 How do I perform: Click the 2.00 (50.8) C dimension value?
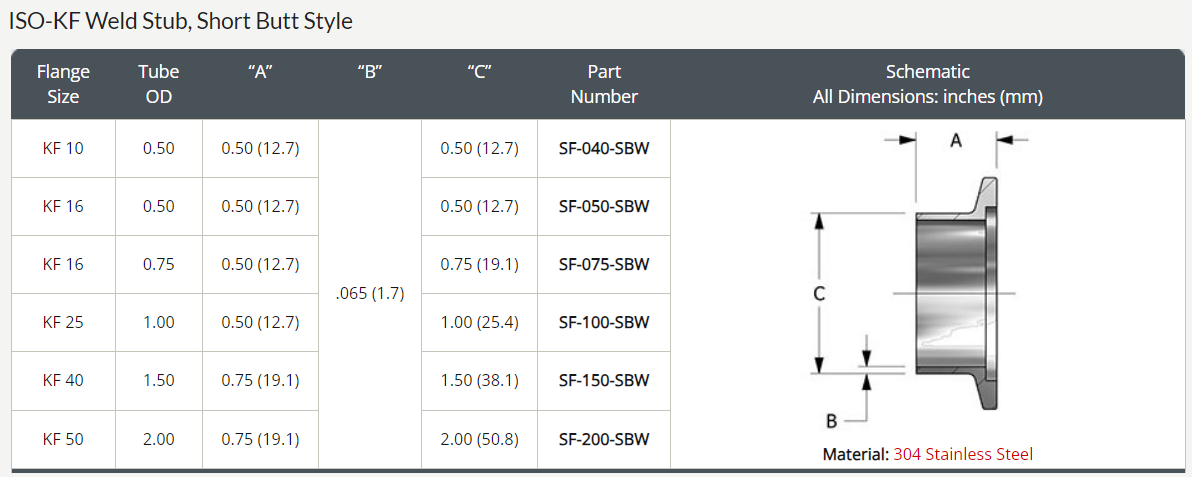[479, 438]
